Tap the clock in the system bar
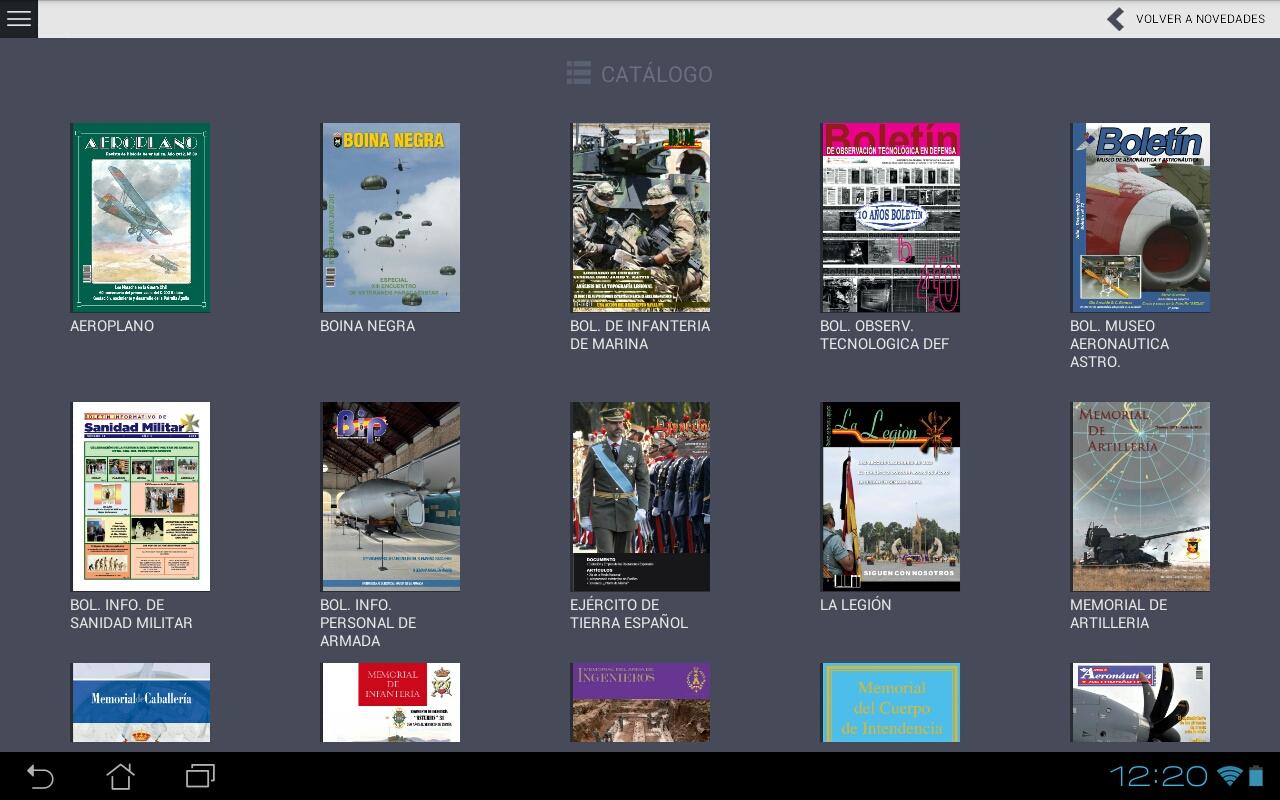Screen dimensions: 1280x800 pyautogui.click(x=1158, y=776)
